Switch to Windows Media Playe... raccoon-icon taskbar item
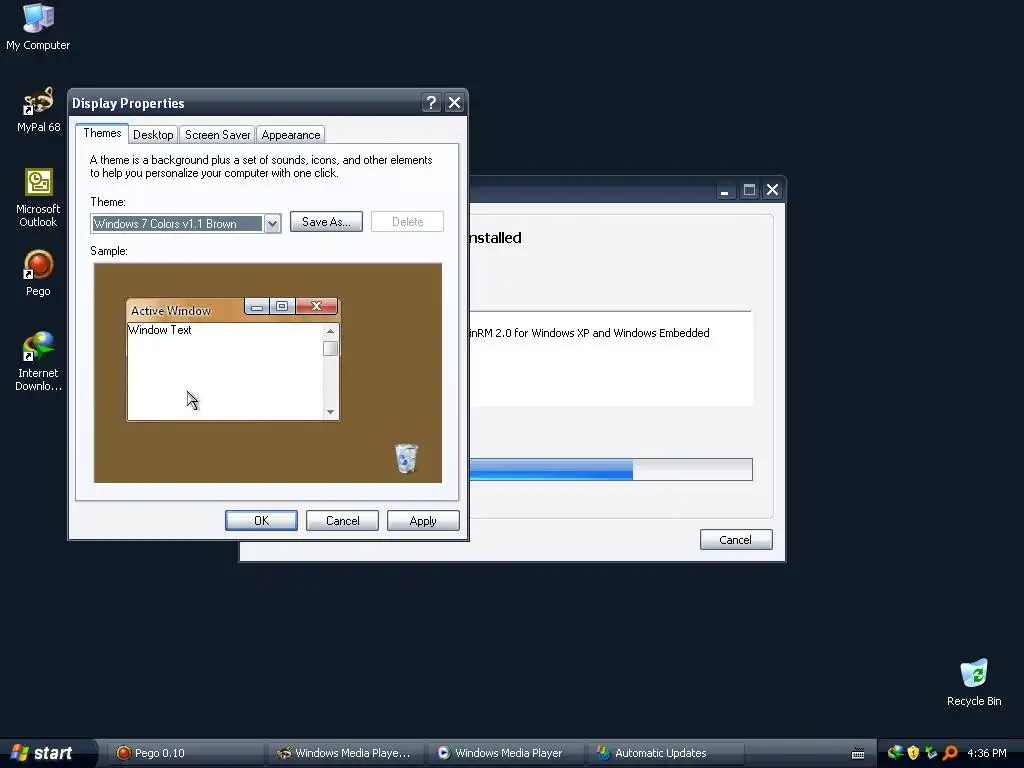This screenshot has height=768, width=1024. pyautogui.click(x=345, y=753)
